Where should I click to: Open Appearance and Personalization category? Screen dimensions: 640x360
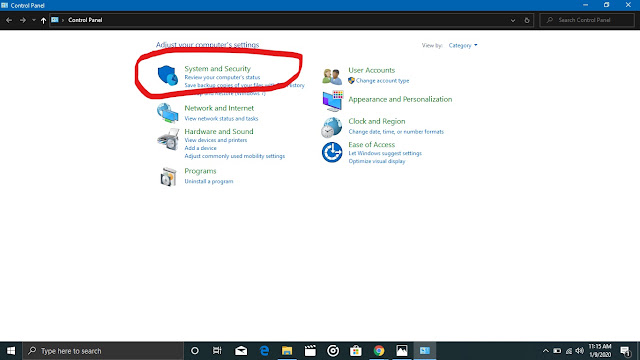coord(400,99)
